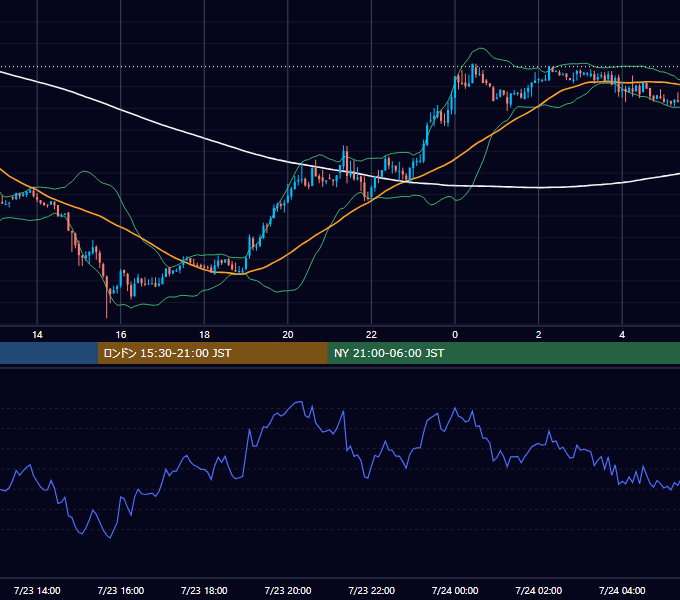The height and width of the screenshot is (600, 680).
Task: Click the 7/24 02:00 label on oscillator axis
Action: pyautogui.click(x=539, y=590)
